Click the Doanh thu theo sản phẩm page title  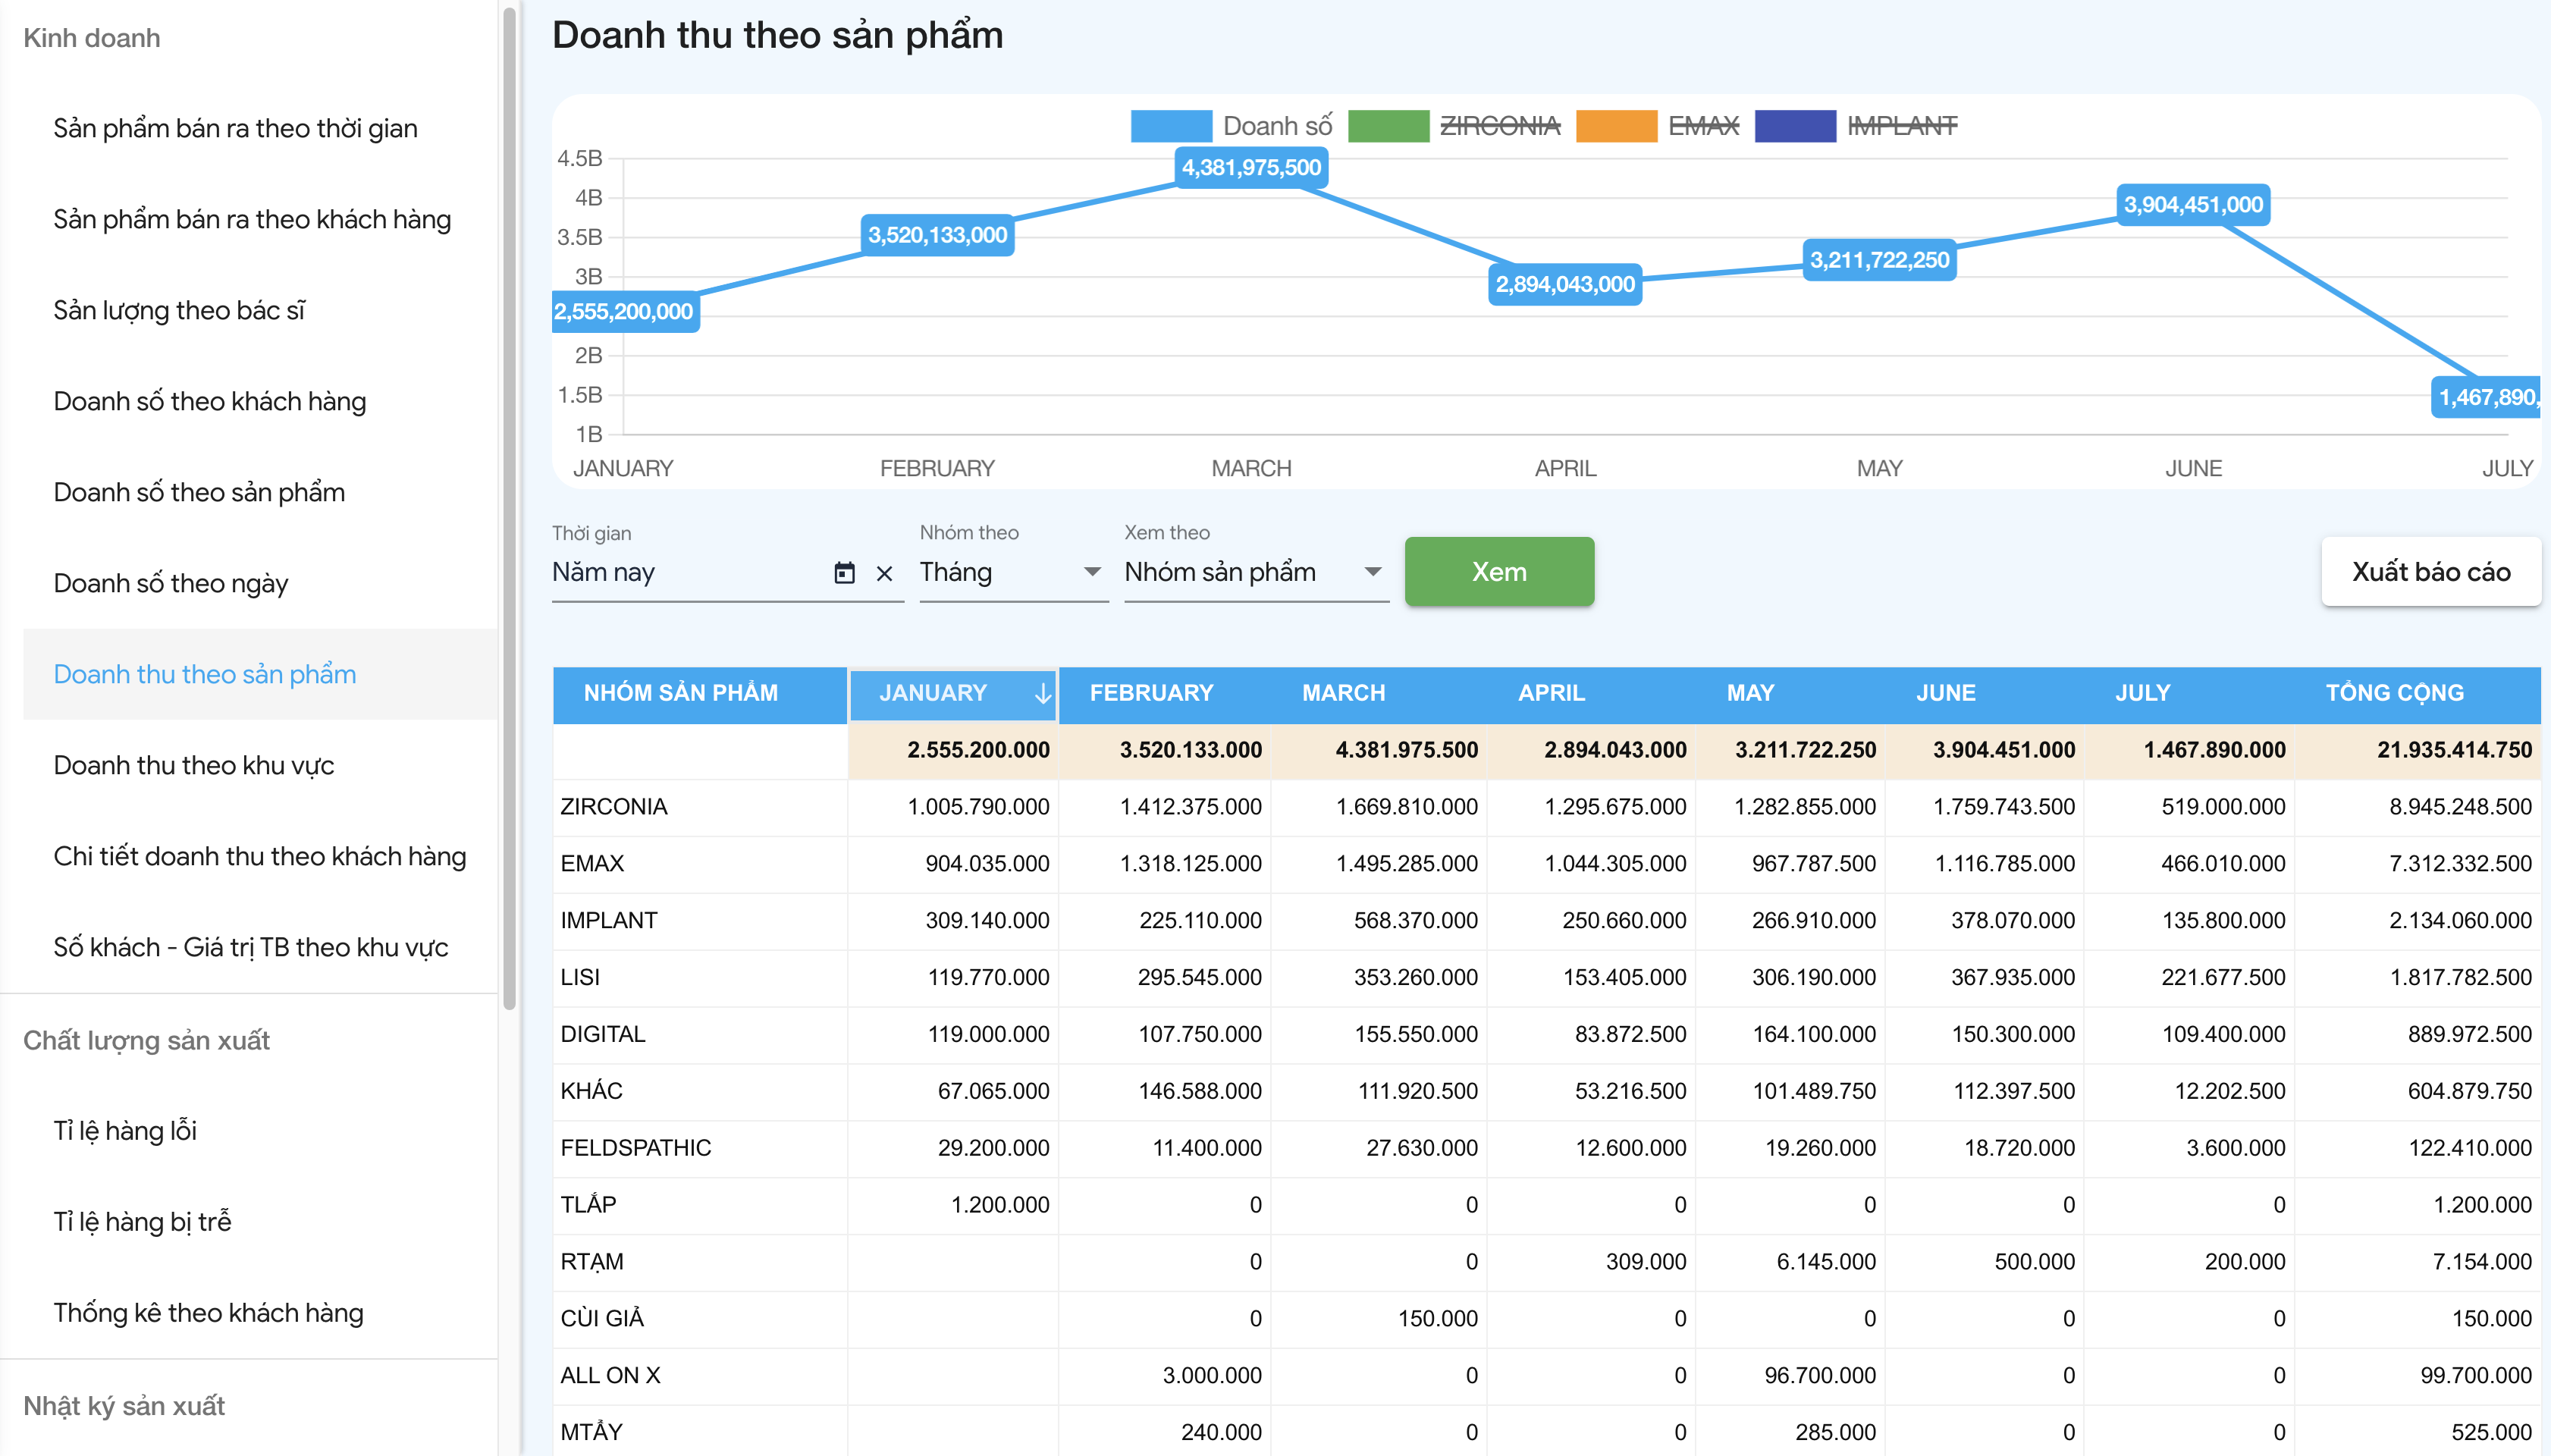(777, 35)
